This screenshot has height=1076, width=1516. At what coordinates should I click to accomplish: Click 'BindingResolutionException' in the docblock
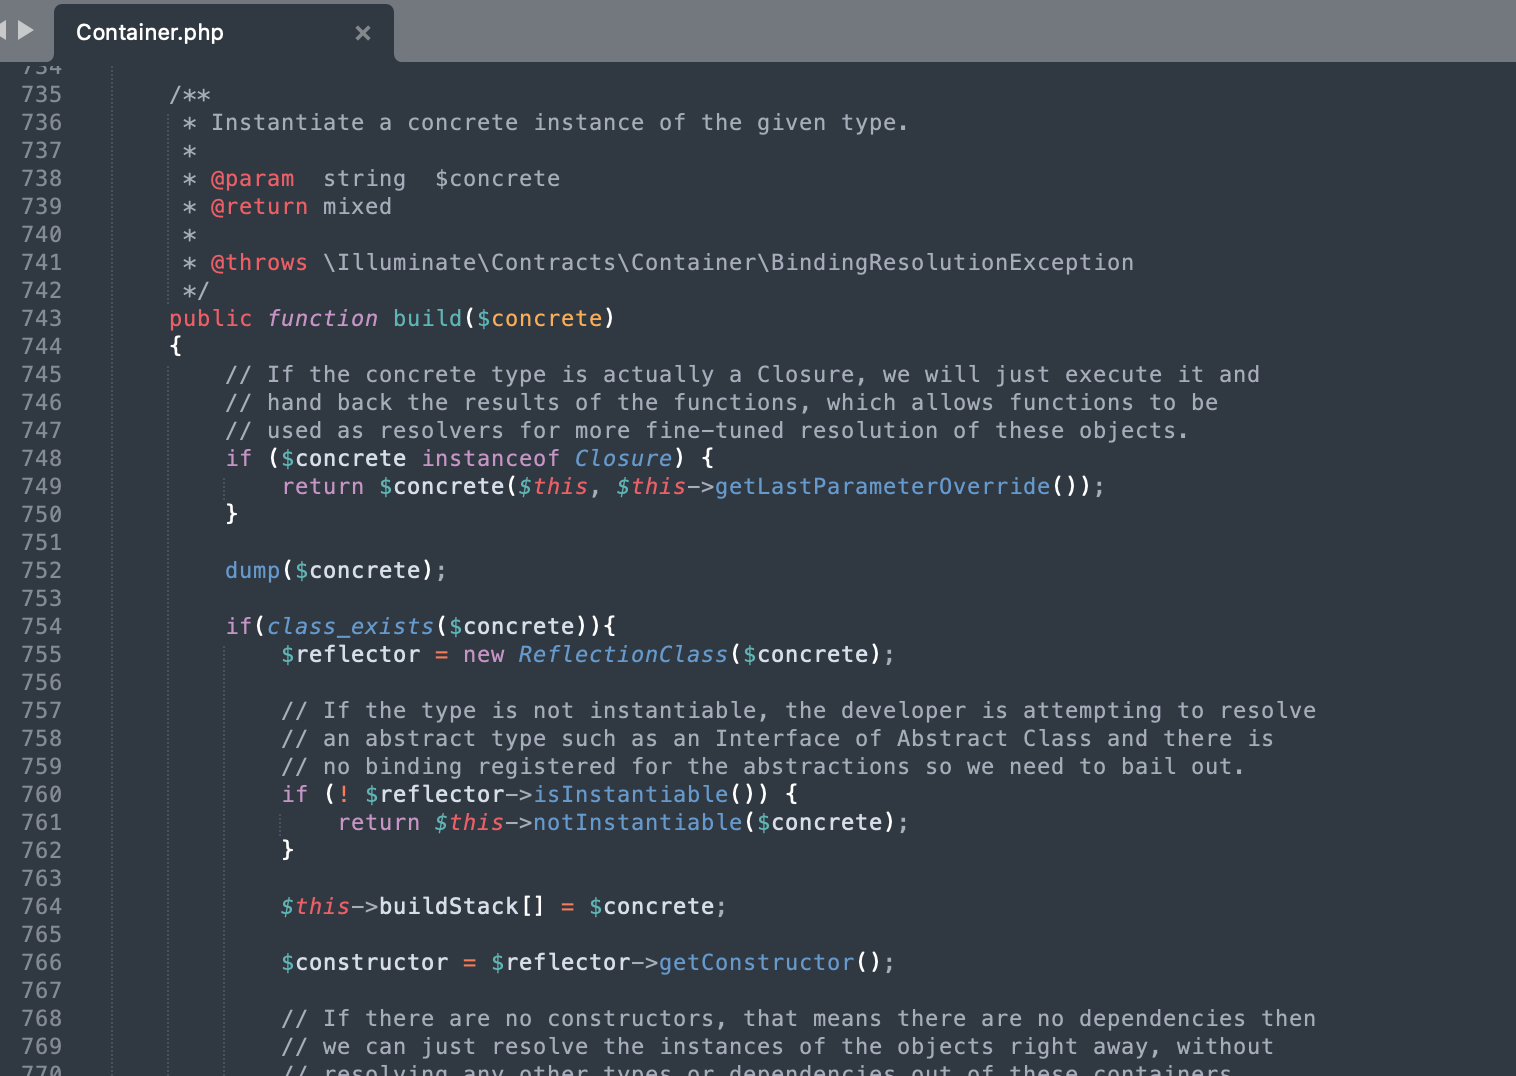952,263
